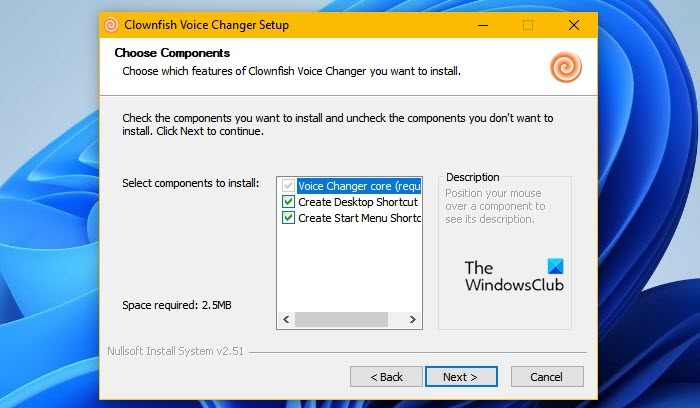Minimize the Clownfish setup window
This screenshot has height=408, width=700.
pos(482,25)
